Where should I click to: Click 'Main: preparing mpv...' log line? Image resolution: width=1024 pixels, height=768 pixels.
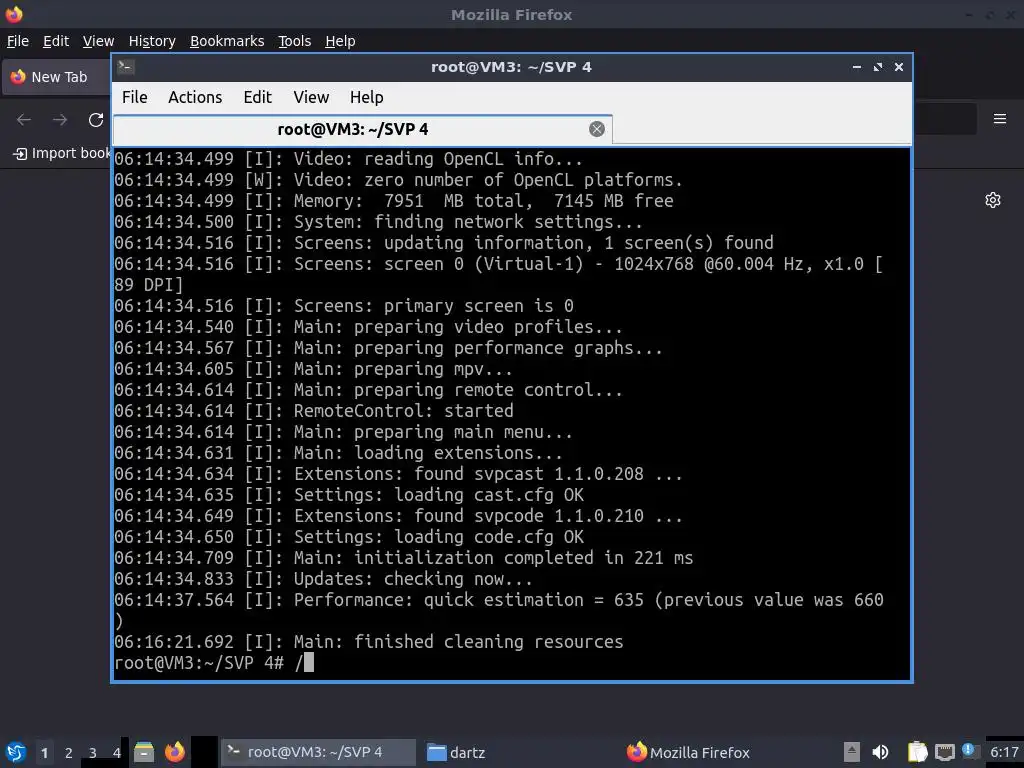313,369
